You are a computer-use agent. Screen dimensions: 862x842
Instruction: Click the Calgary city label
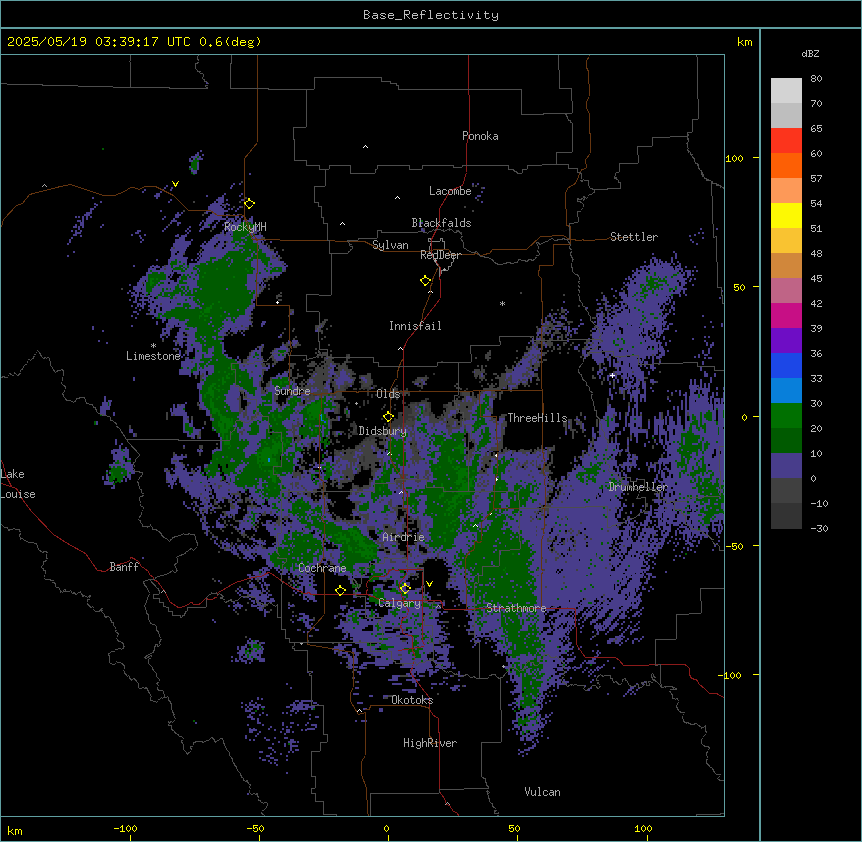pyautogui.click(x=400, y=603)
